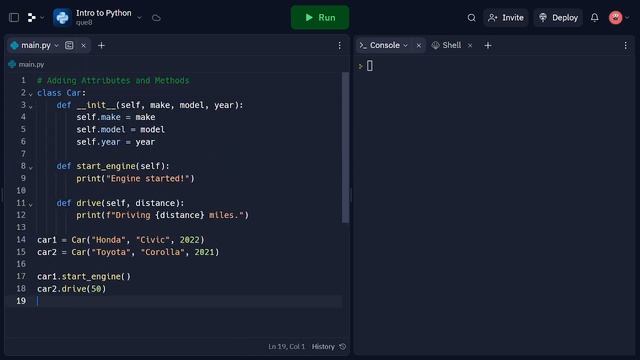
Task: Place cursor in the comment on line 1
Action: click(x=113, y=80)
